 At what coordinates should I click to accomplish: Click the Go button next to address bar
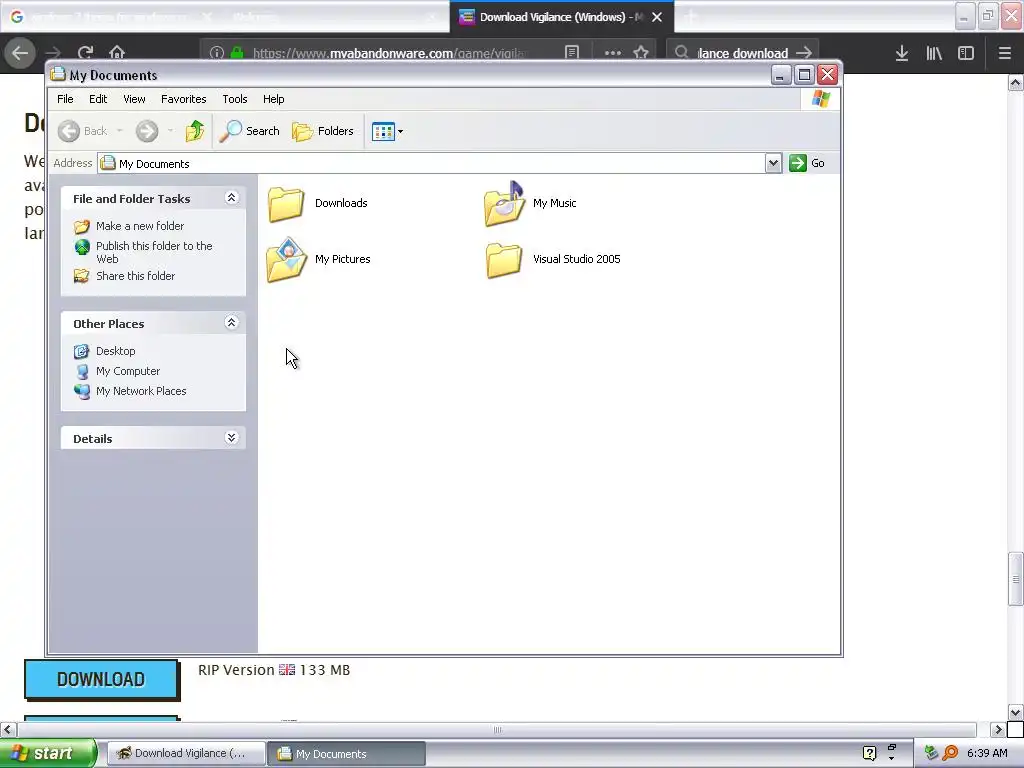pos(807,163)
